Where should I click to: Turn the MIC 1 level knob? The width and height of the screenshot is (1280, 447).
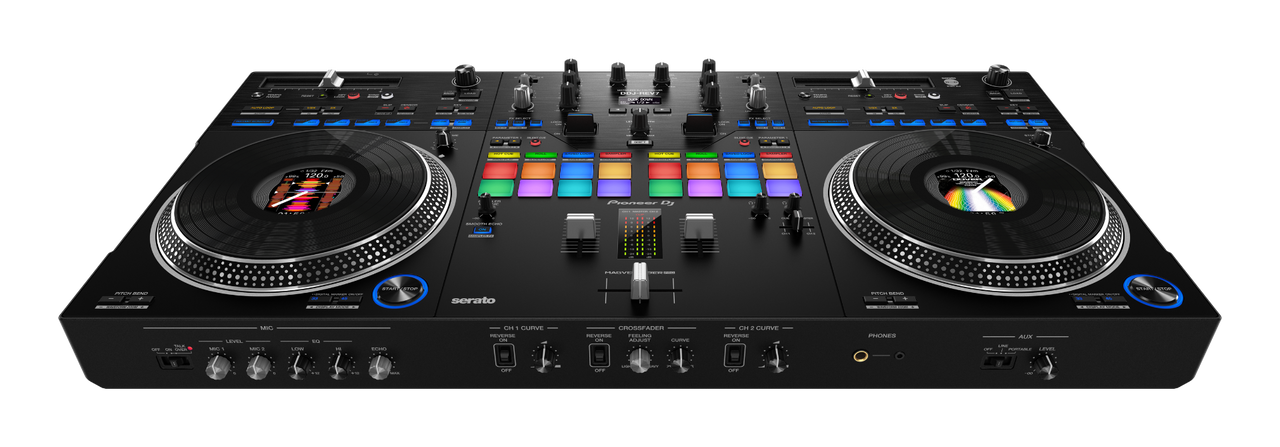pyautogui.click(x=217, y=369)
